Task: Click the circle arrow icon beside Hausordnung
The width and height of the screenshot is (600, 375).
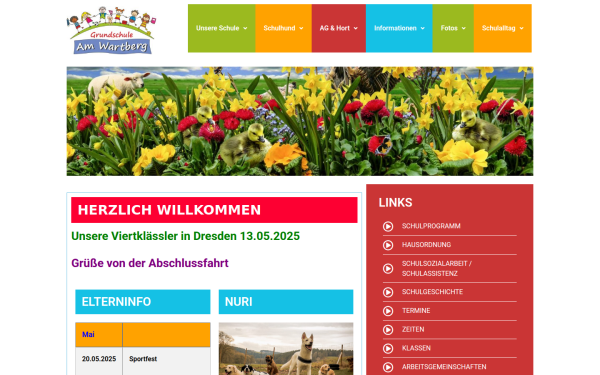Action: [x=388, y=245]
